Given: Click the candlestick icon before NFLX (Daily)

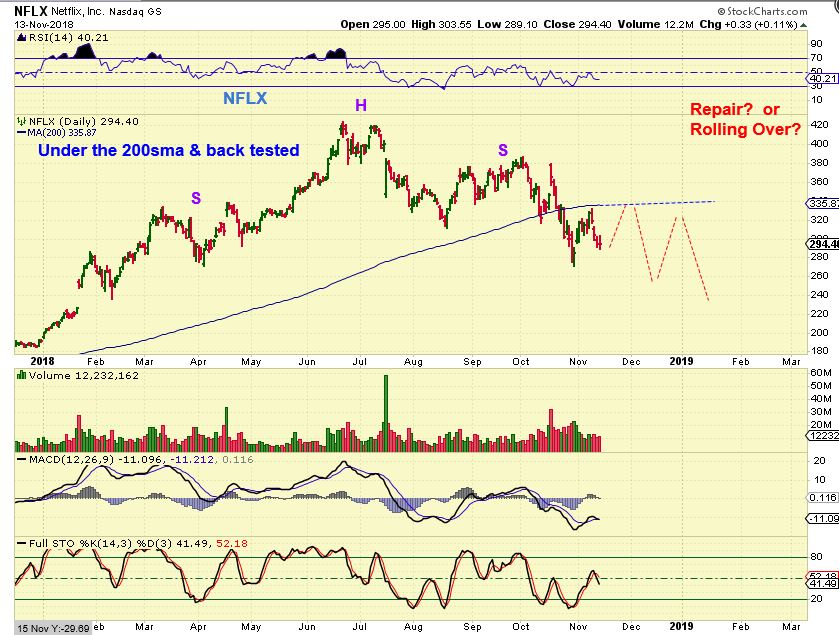Looking at the screenshot, I should tap(21, 121).
